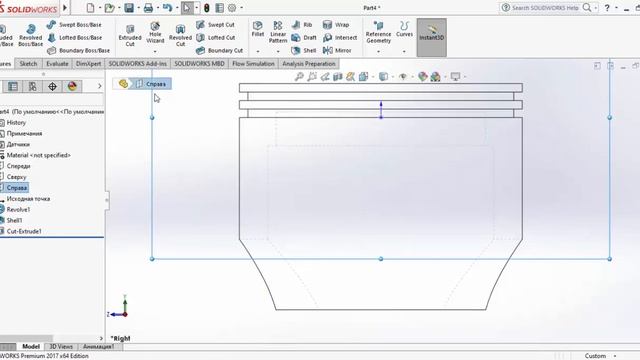
Task: Click the Revolved Cut tool
Action: point(180,35)
